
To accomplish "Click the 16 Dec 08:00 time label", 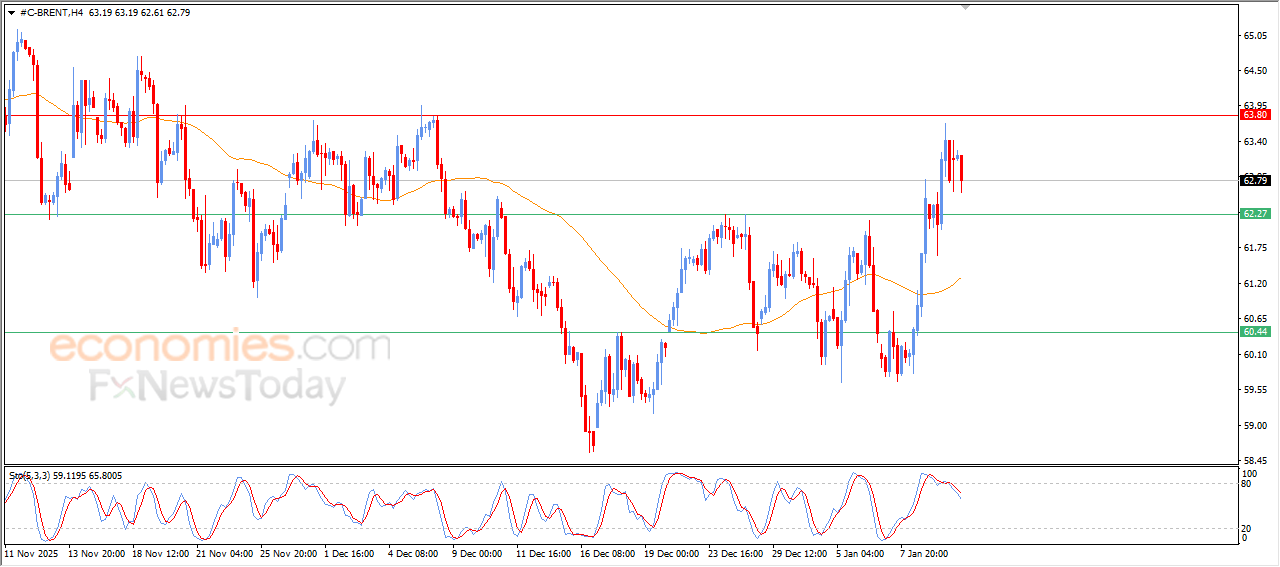I will pos(609,552).
